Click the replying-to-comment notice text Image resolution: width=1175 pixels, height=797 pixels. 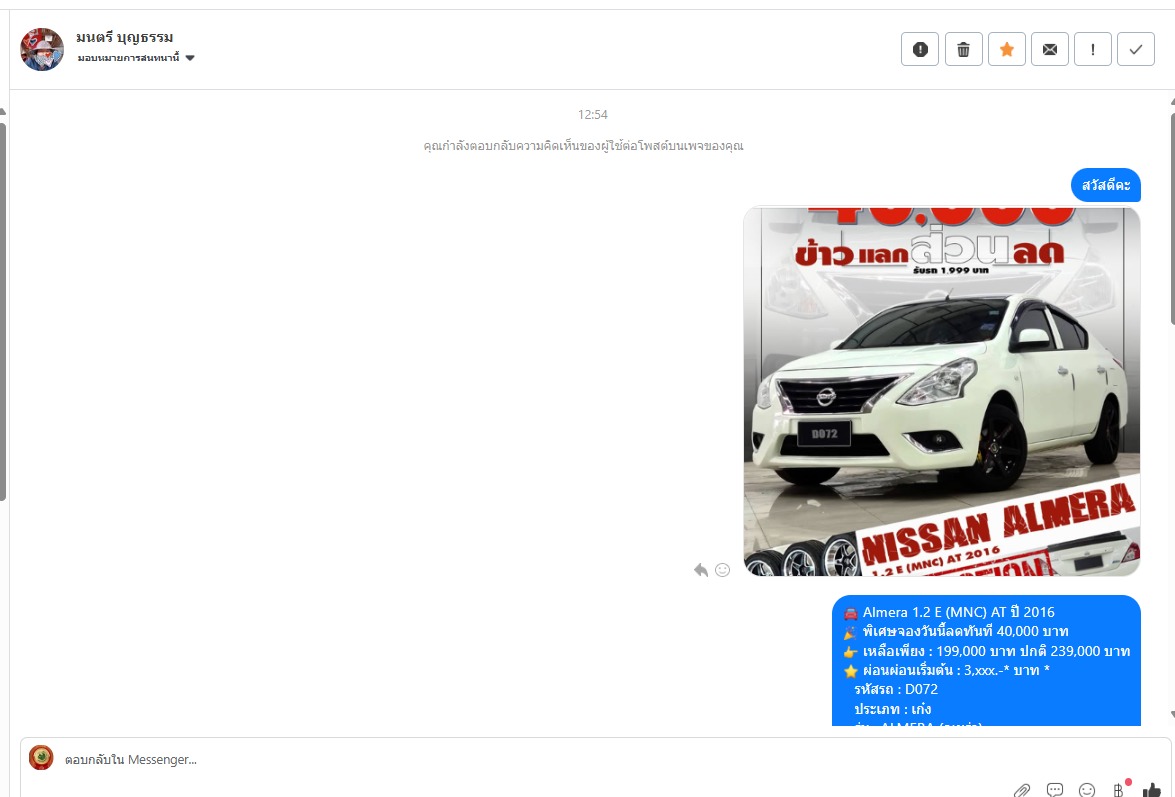click(x=583, y=145)
